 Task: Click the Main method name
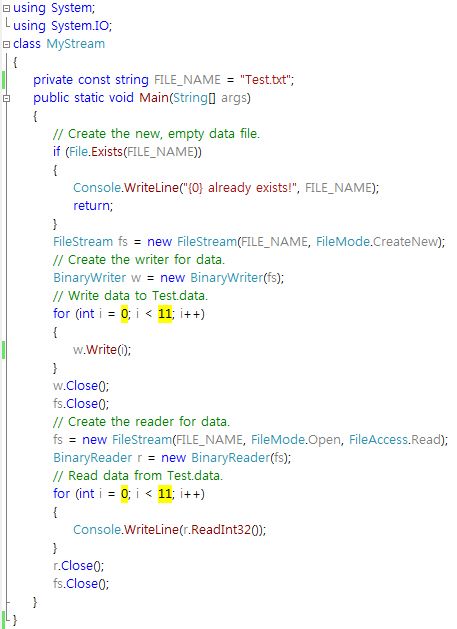pyautogui.click(x=154, y=97)
